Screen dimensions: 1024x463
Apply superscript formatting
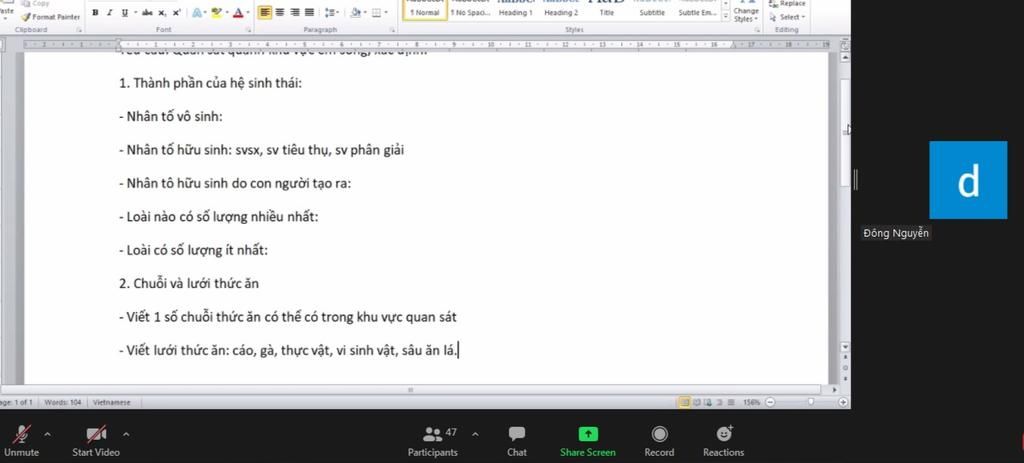[x=176, y=12]
